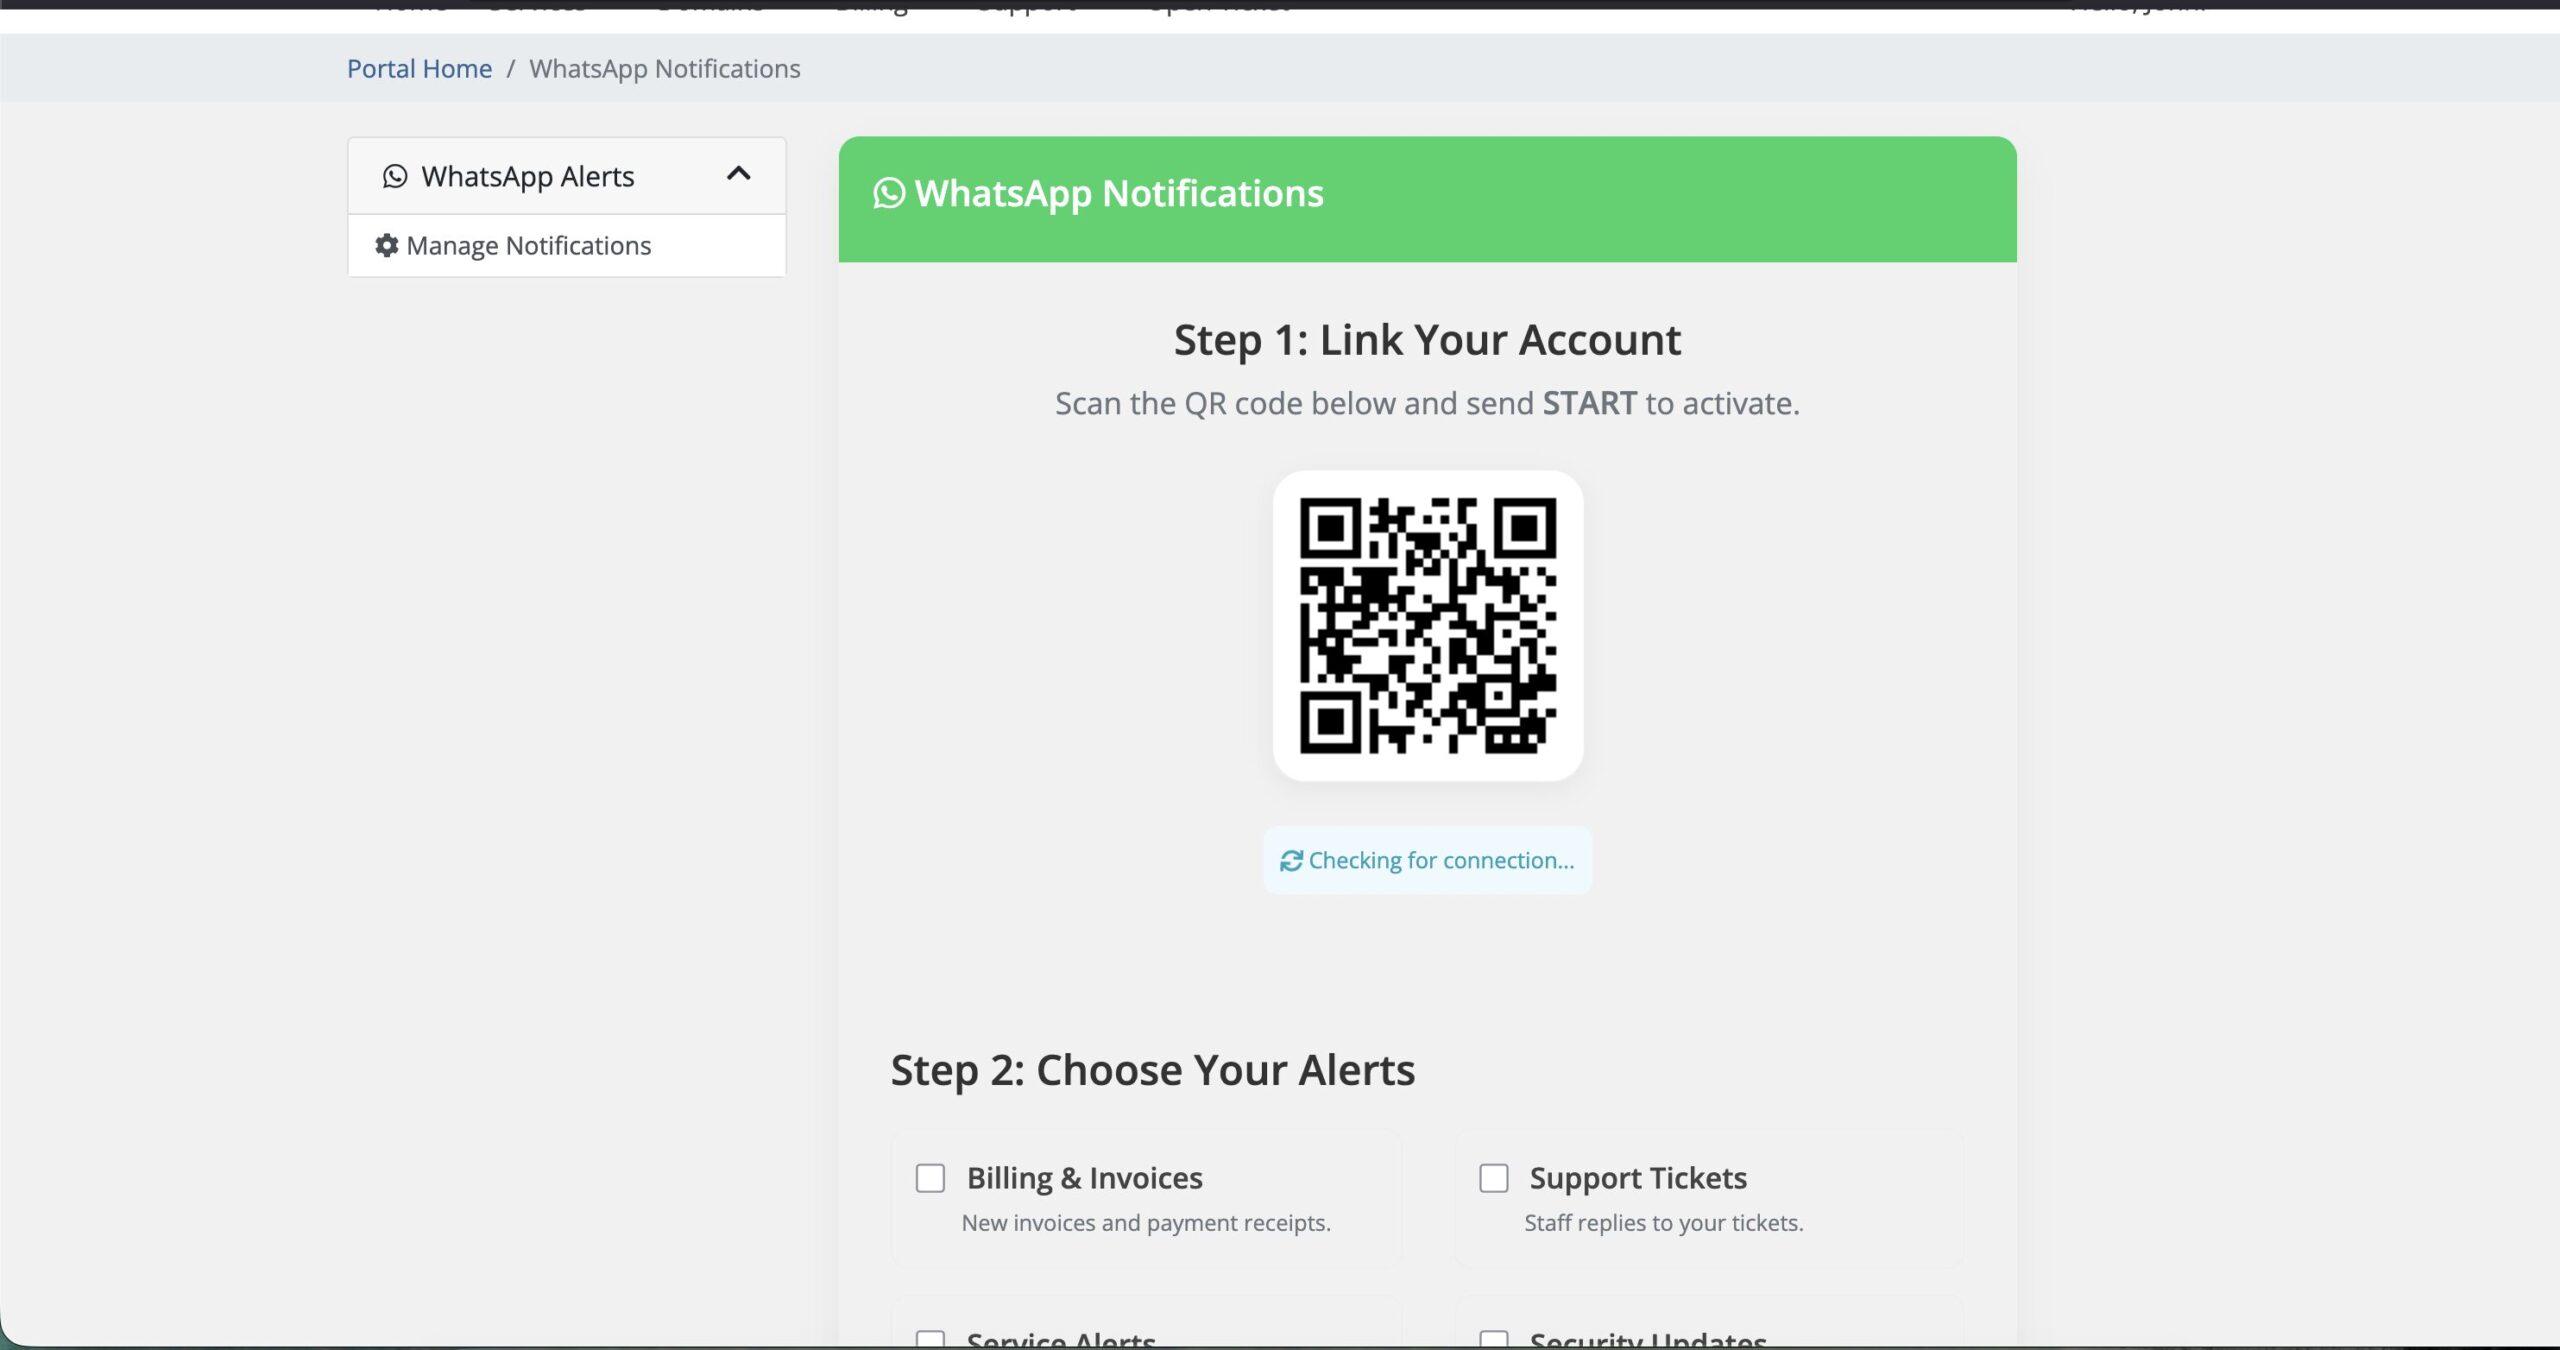2560x1350 pixels.
Task: Click the Staff replies to your tickets description
Action: (1664, 1223)
